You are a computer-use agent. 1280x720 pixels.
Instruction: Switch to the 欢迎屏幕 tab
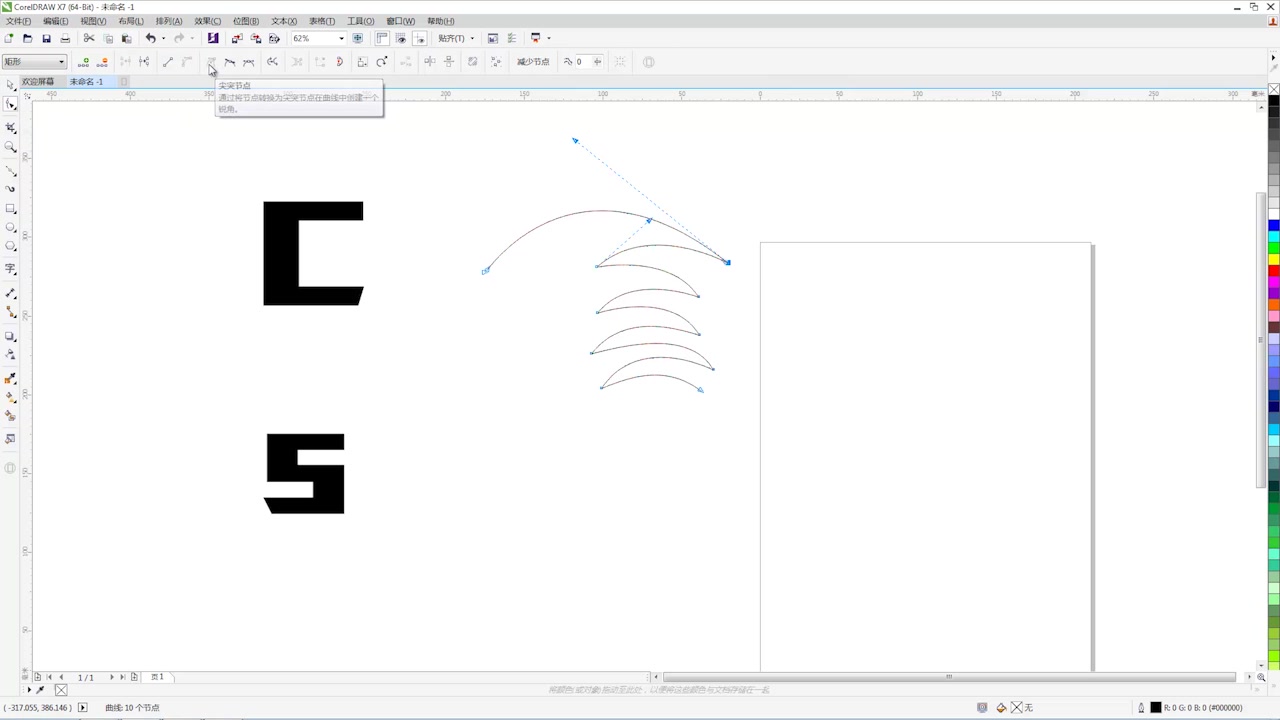[x=38, y=81]
